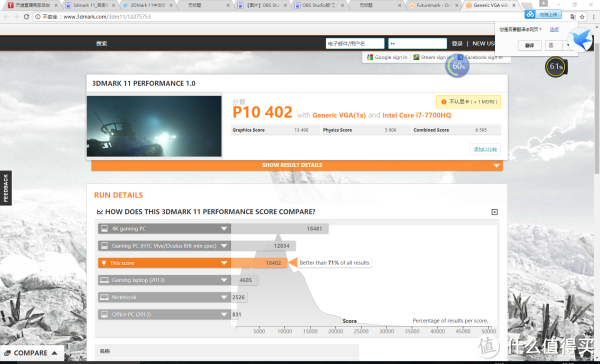The height and width of the screenshot is (364, 600).
Task: Click the blue bird extension icon
Action: pyautogui.click(x=580, y=40)
